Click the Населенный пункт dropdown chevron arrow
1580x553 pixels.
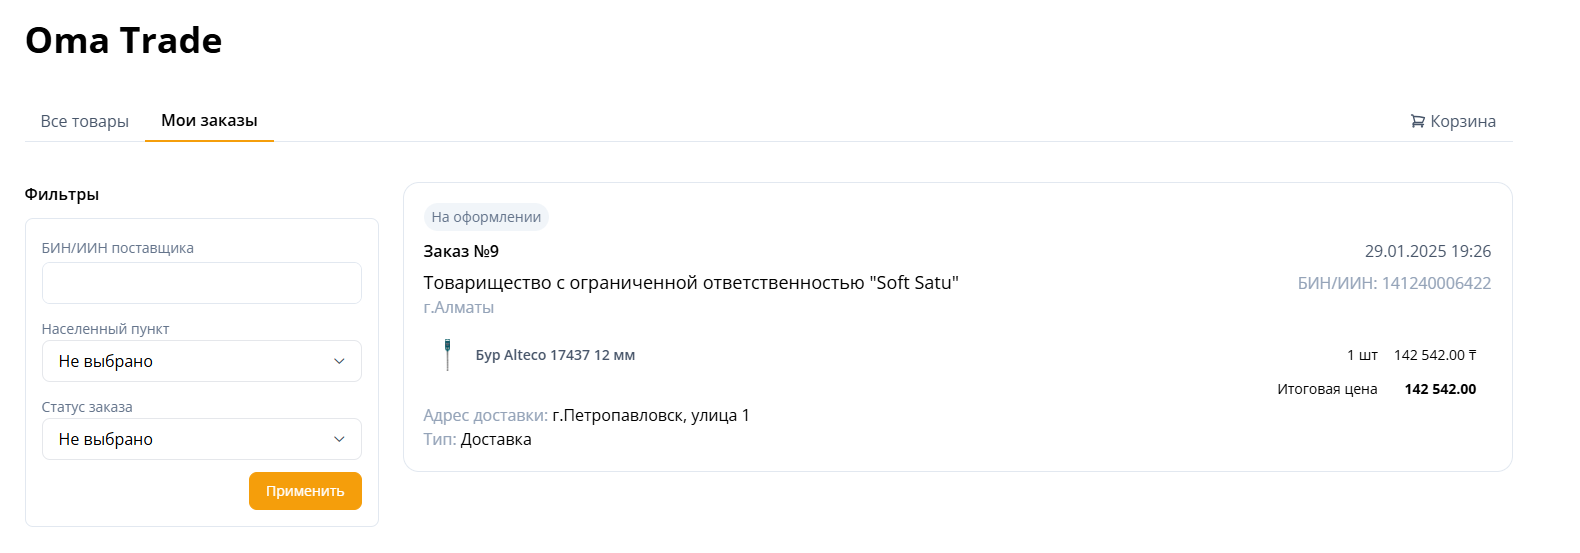339,361
